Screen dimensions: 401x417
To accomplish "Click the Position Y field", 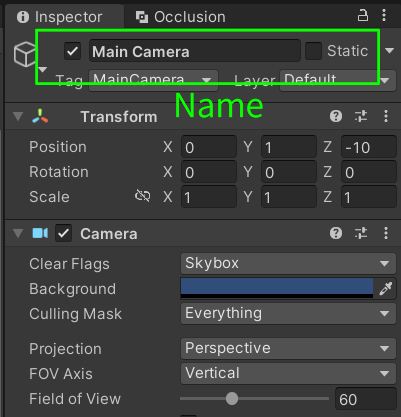I will [289, 147].
